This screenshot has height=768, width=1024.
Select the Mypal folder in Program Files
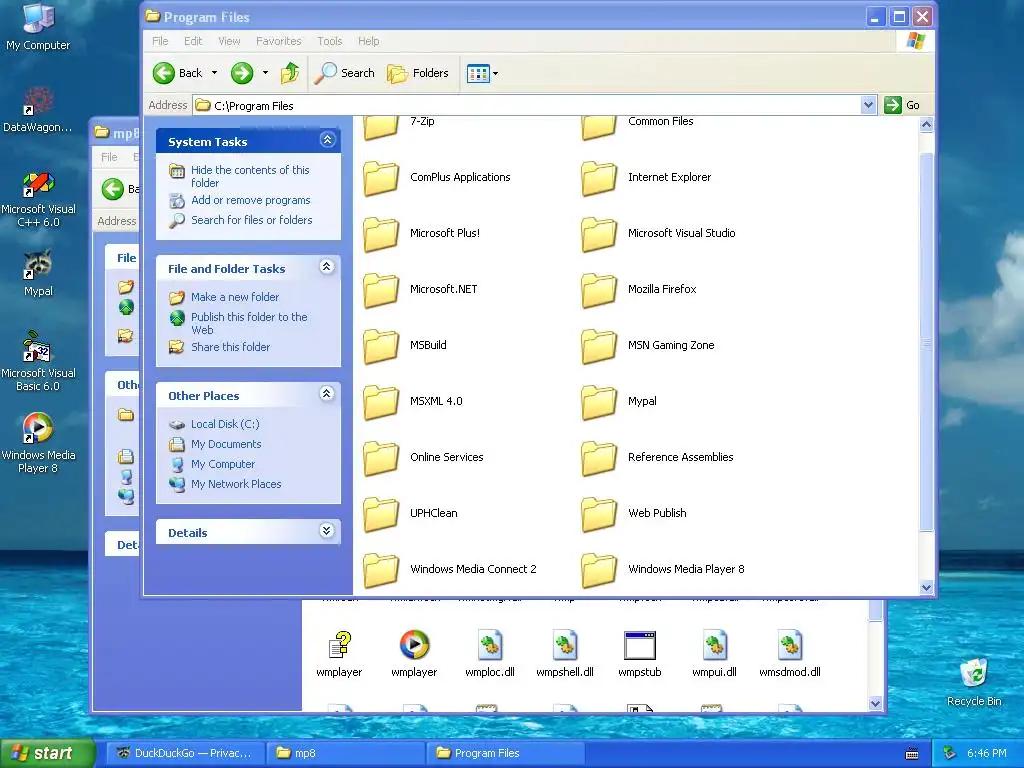pyautogui.click(x=619, y=402)
